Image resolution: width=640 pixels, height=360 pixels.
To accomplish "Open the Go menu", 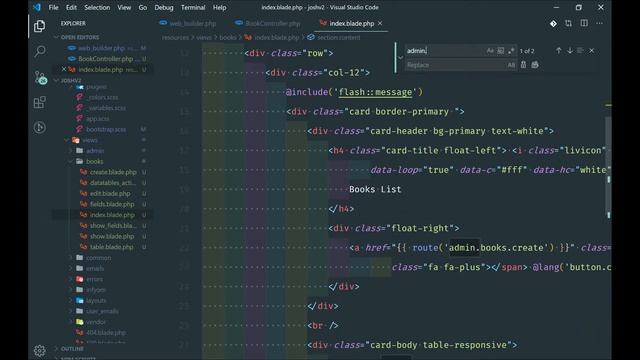I will click(142, 7).
